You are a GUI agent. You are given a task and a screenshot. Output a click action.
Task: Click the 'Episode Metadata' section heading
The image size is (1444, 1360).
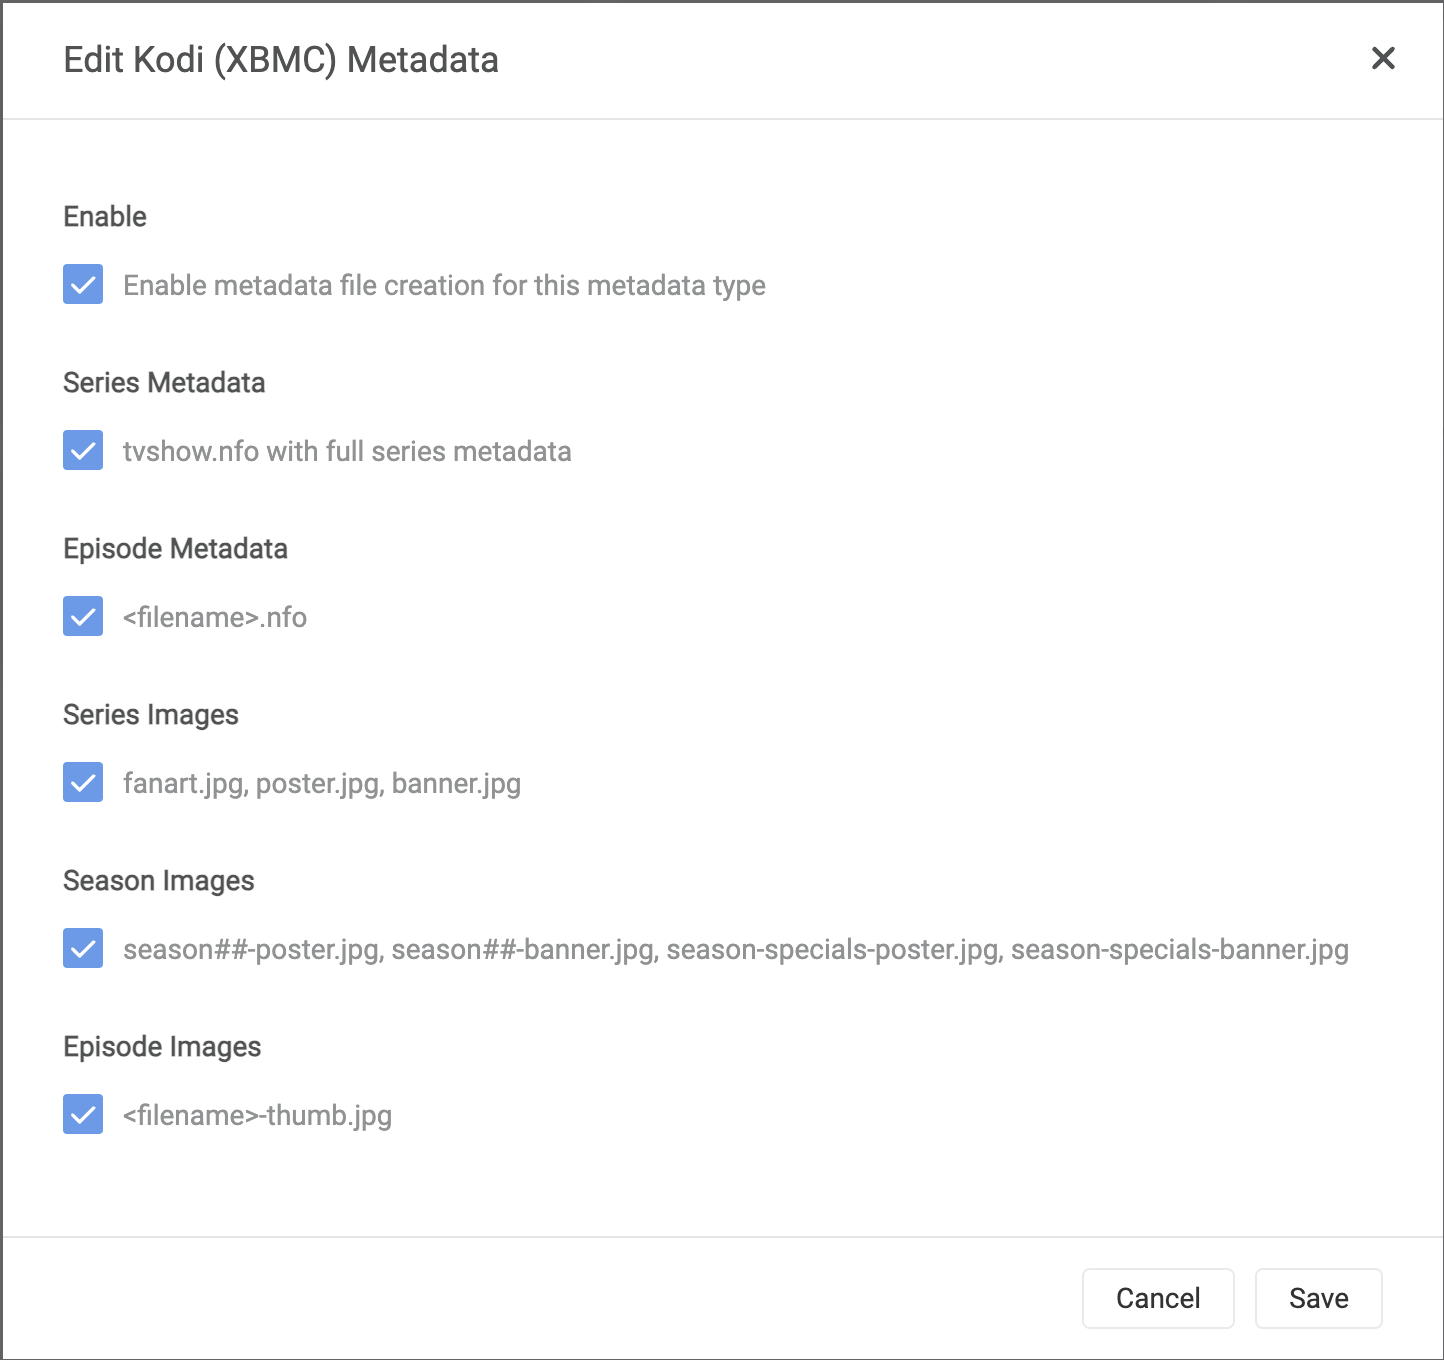pos(175,549)
